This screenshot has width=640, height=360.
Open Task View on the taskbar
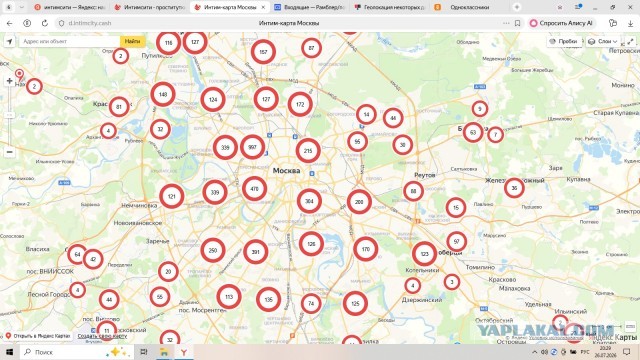[x=143, y=352]
